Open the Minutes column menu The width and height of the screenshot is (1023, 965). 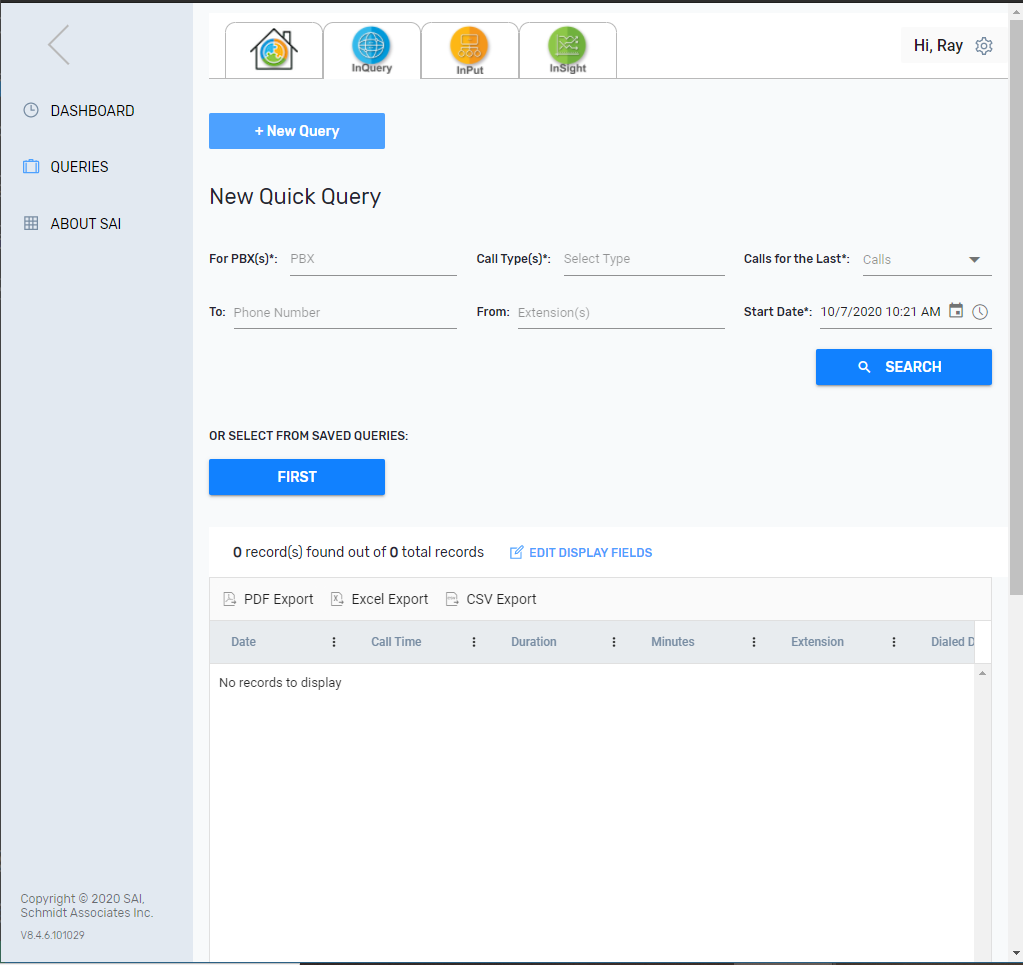[754, 642]
